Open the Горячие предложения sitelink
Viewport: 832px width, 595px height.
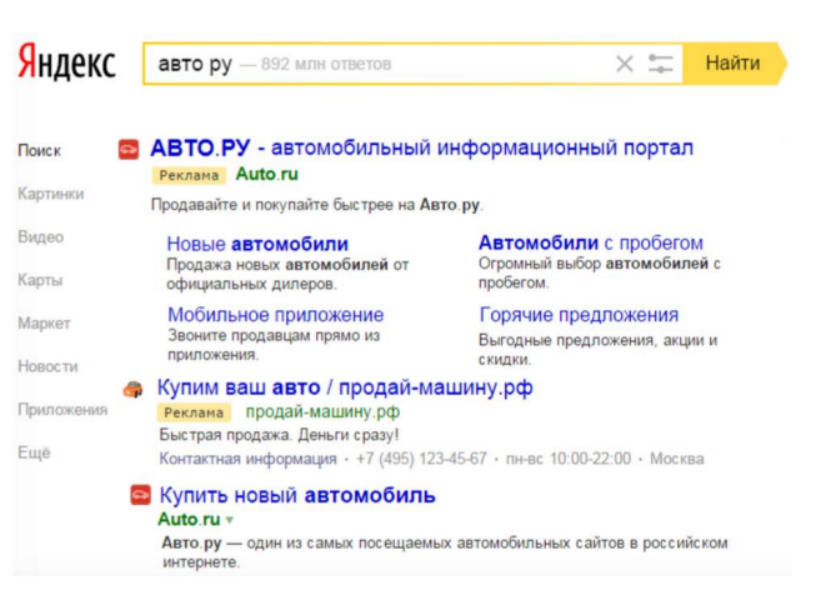pos(579,315)
